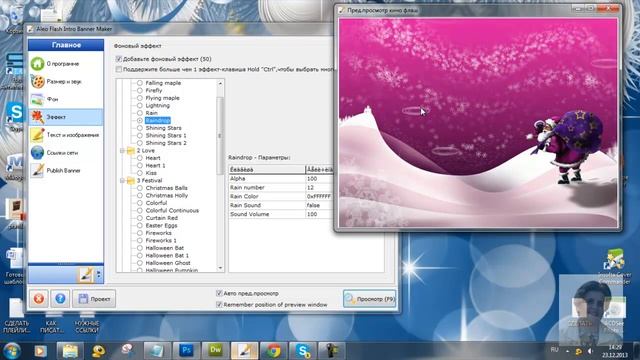Edit the Sound Volume value
Screen dimensions: 640x360
point(319,214)
